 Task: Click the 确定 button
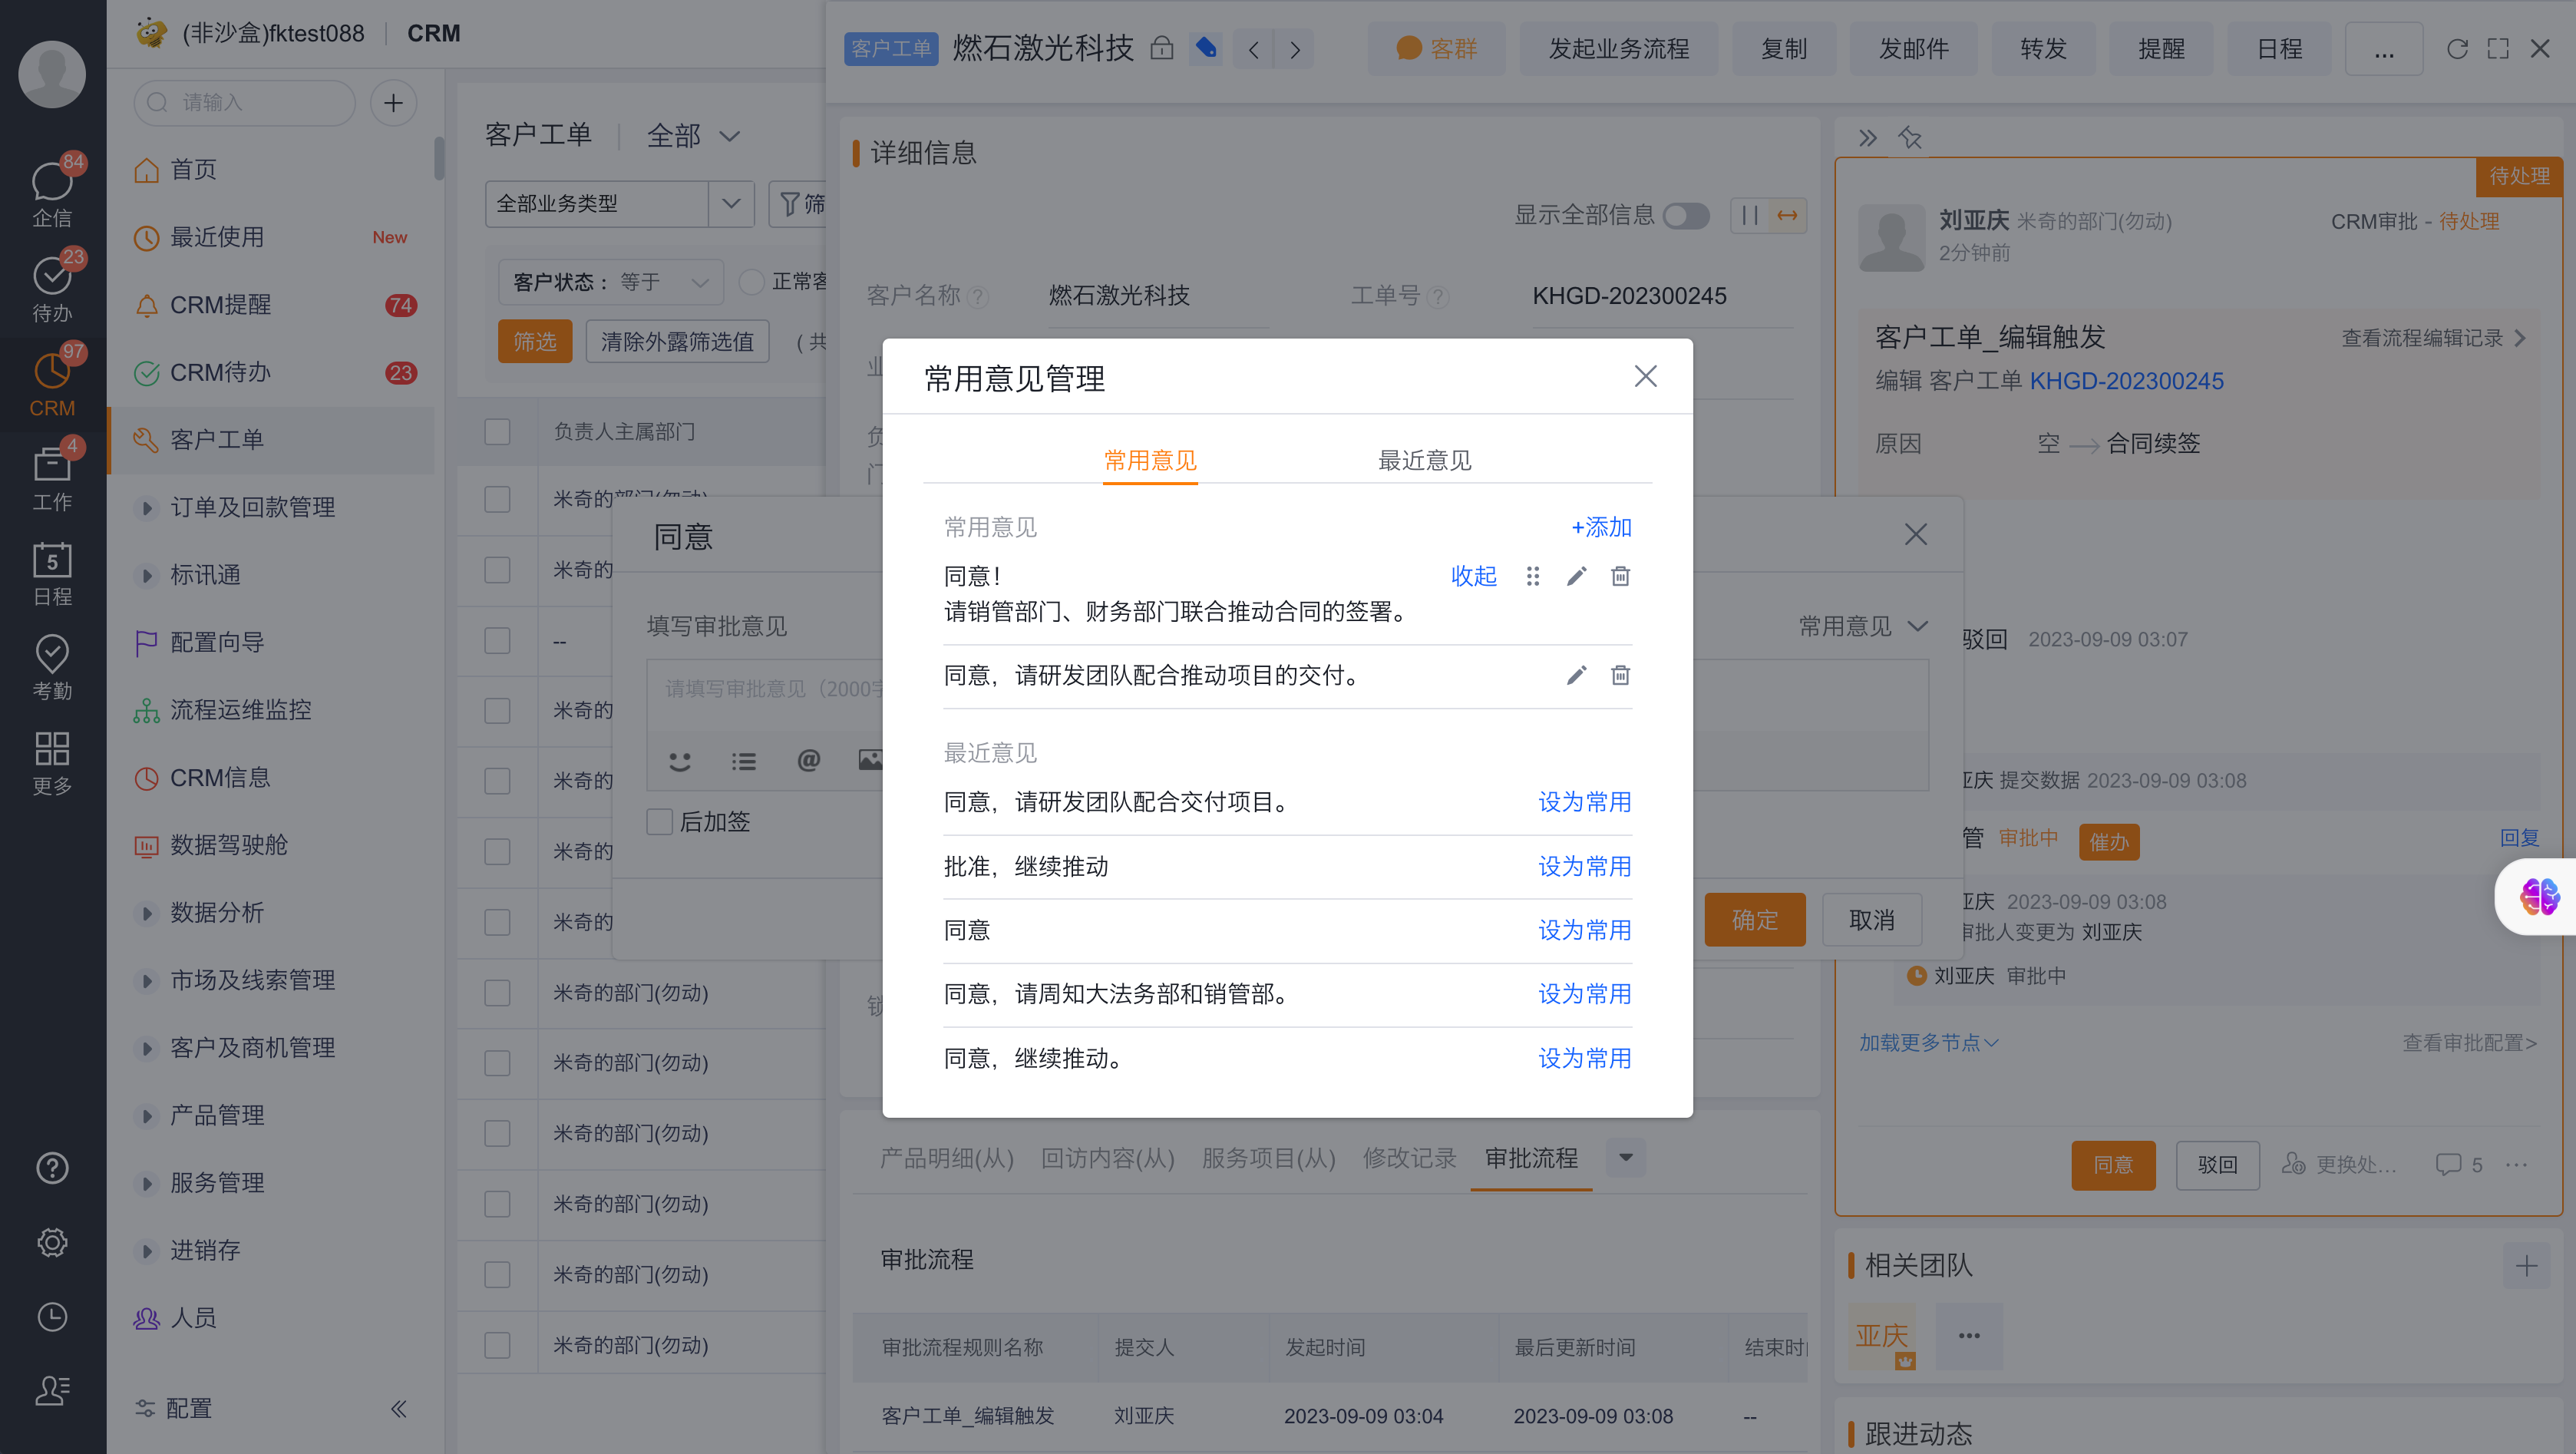point(1755,920)
